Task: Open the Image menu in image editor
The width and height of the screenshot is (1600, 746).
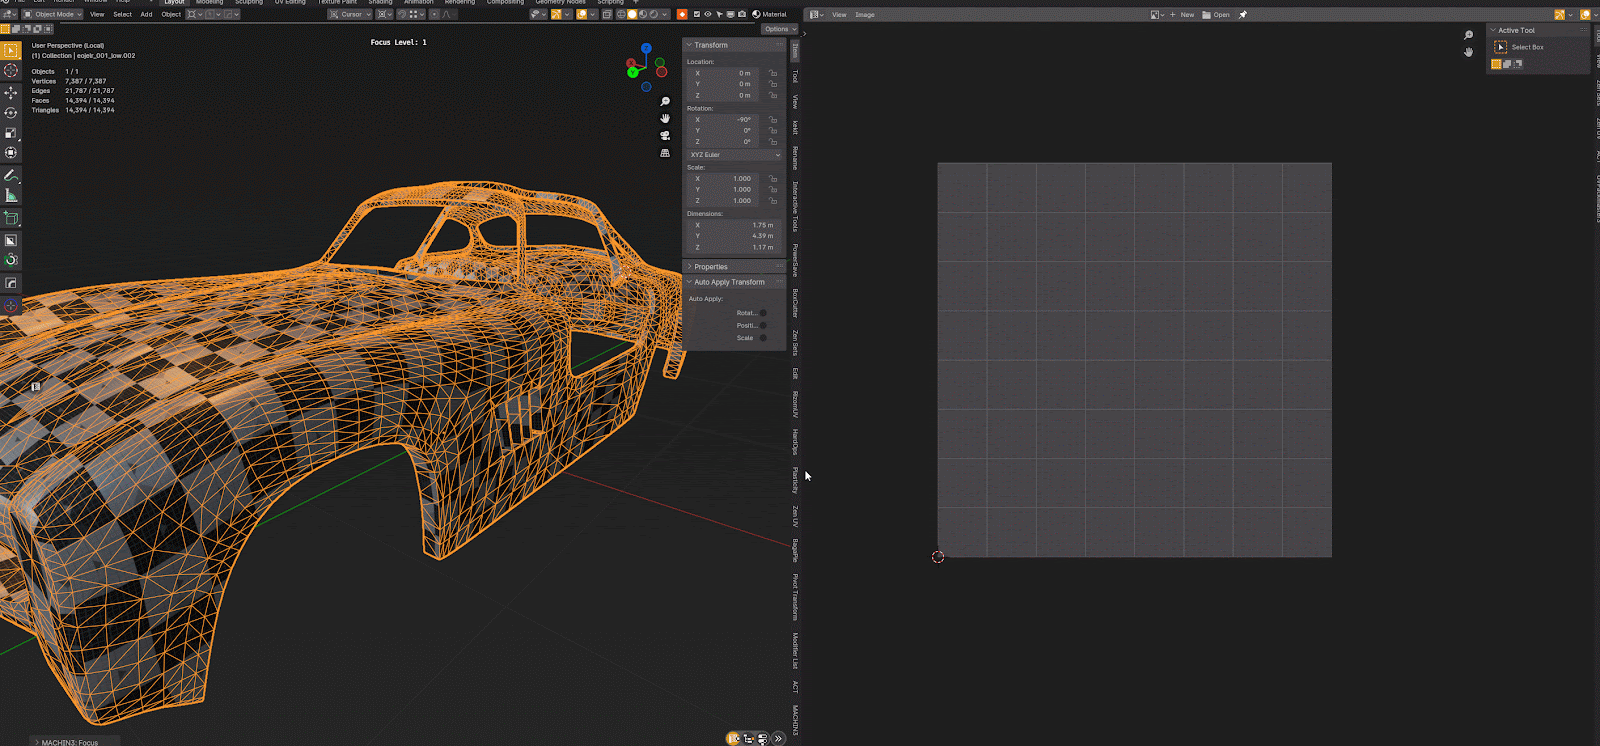Action: (x=864, y=15)
